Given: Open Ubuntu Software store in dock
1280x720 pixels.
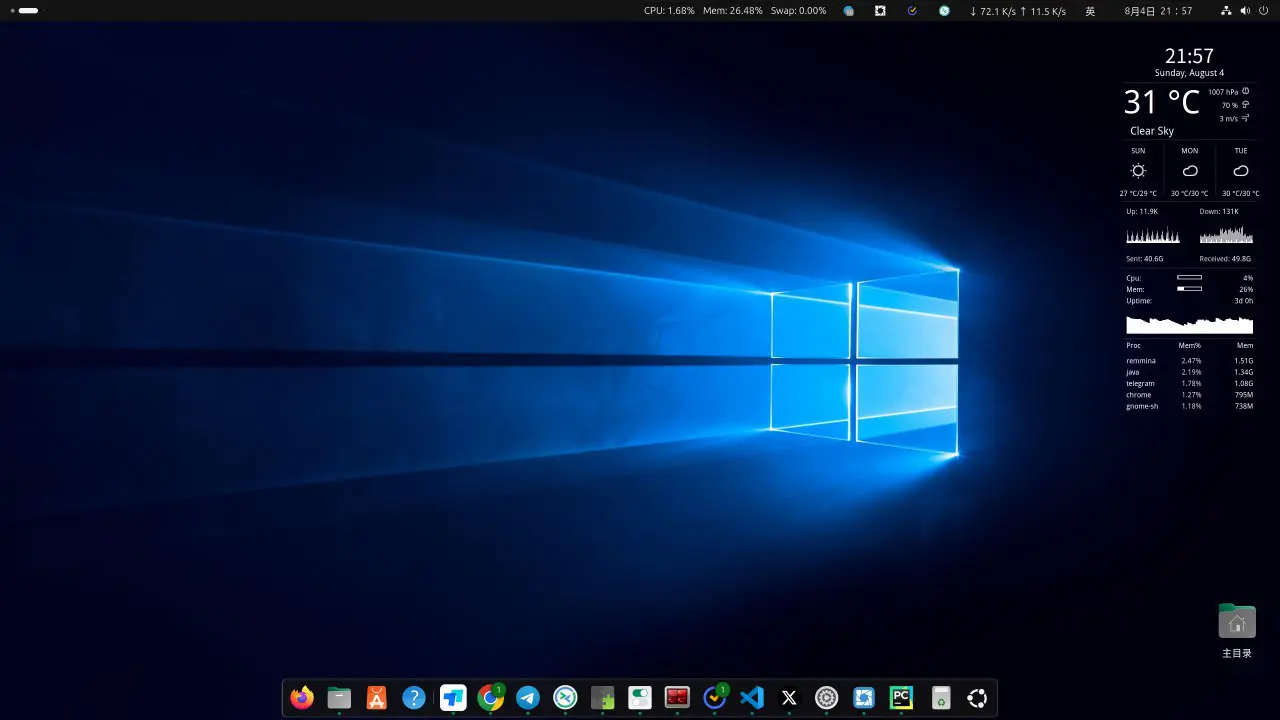Looking at the screenshot, I should coord(377,698).
